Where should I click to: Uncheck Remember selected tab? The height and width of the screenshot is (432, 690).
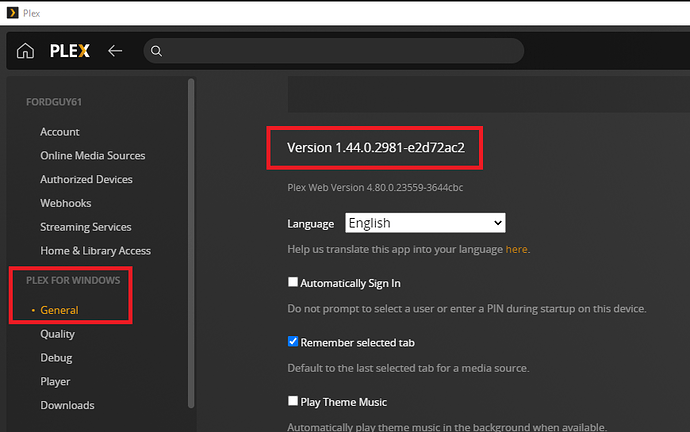tap(293, 341)
